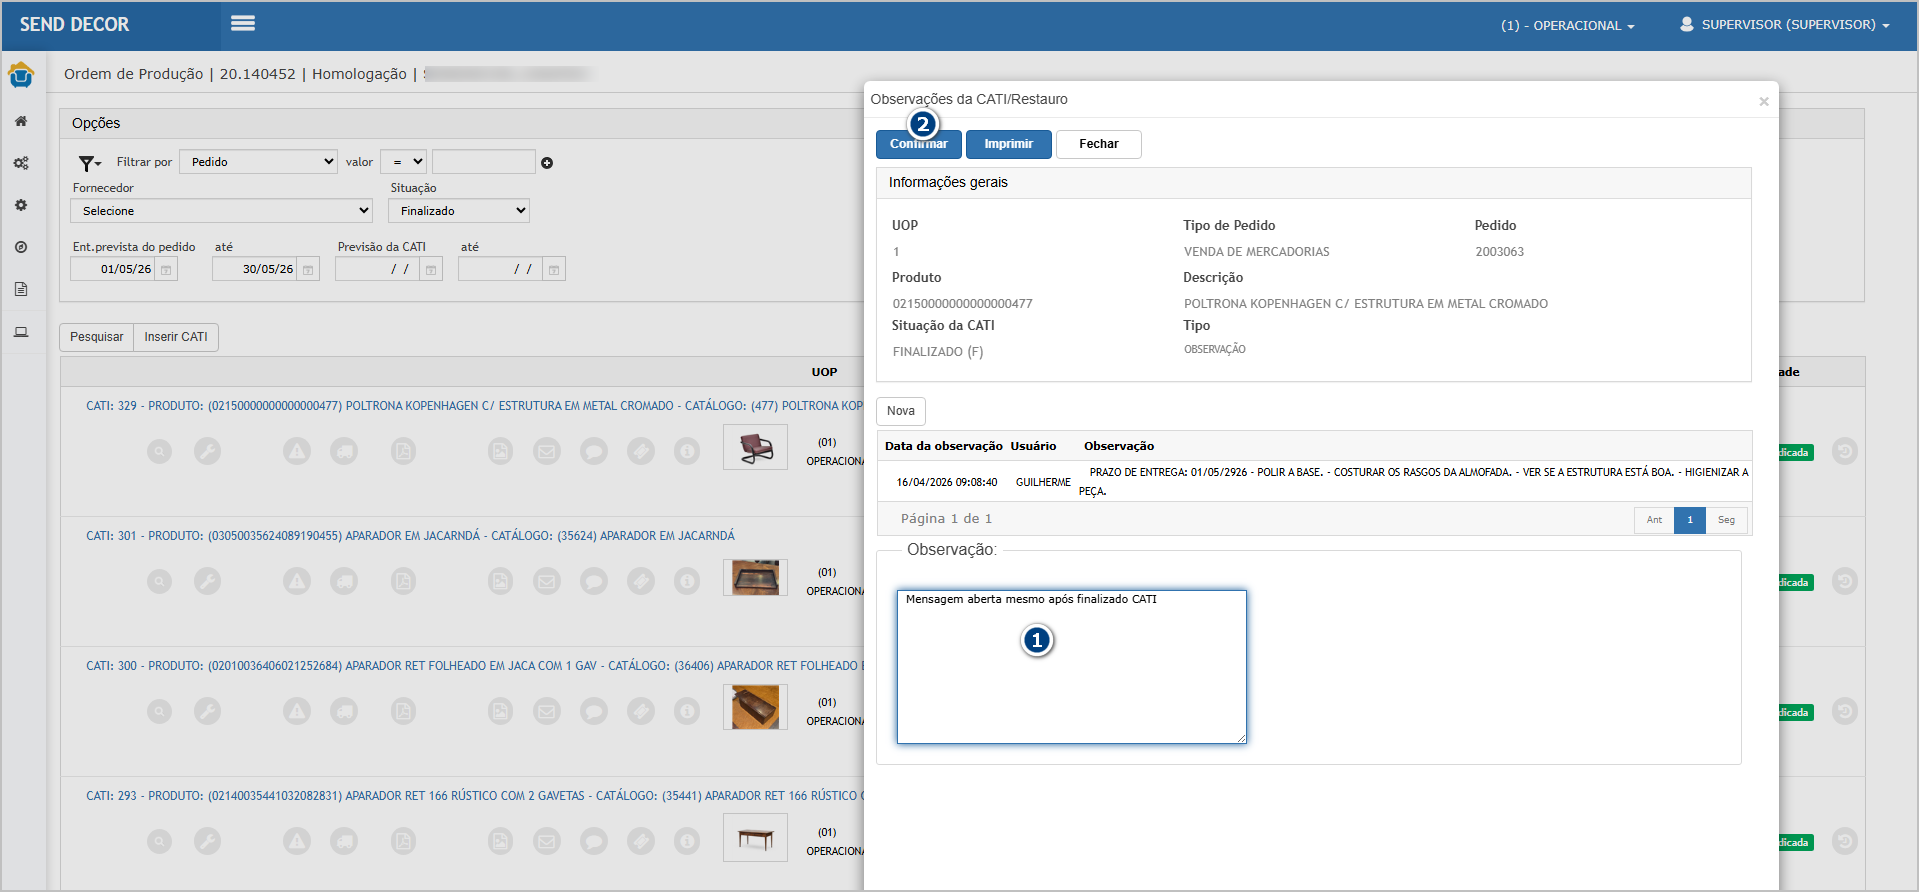
Task: Click history icon on CATI 329 row
Action: (1845, 452)
